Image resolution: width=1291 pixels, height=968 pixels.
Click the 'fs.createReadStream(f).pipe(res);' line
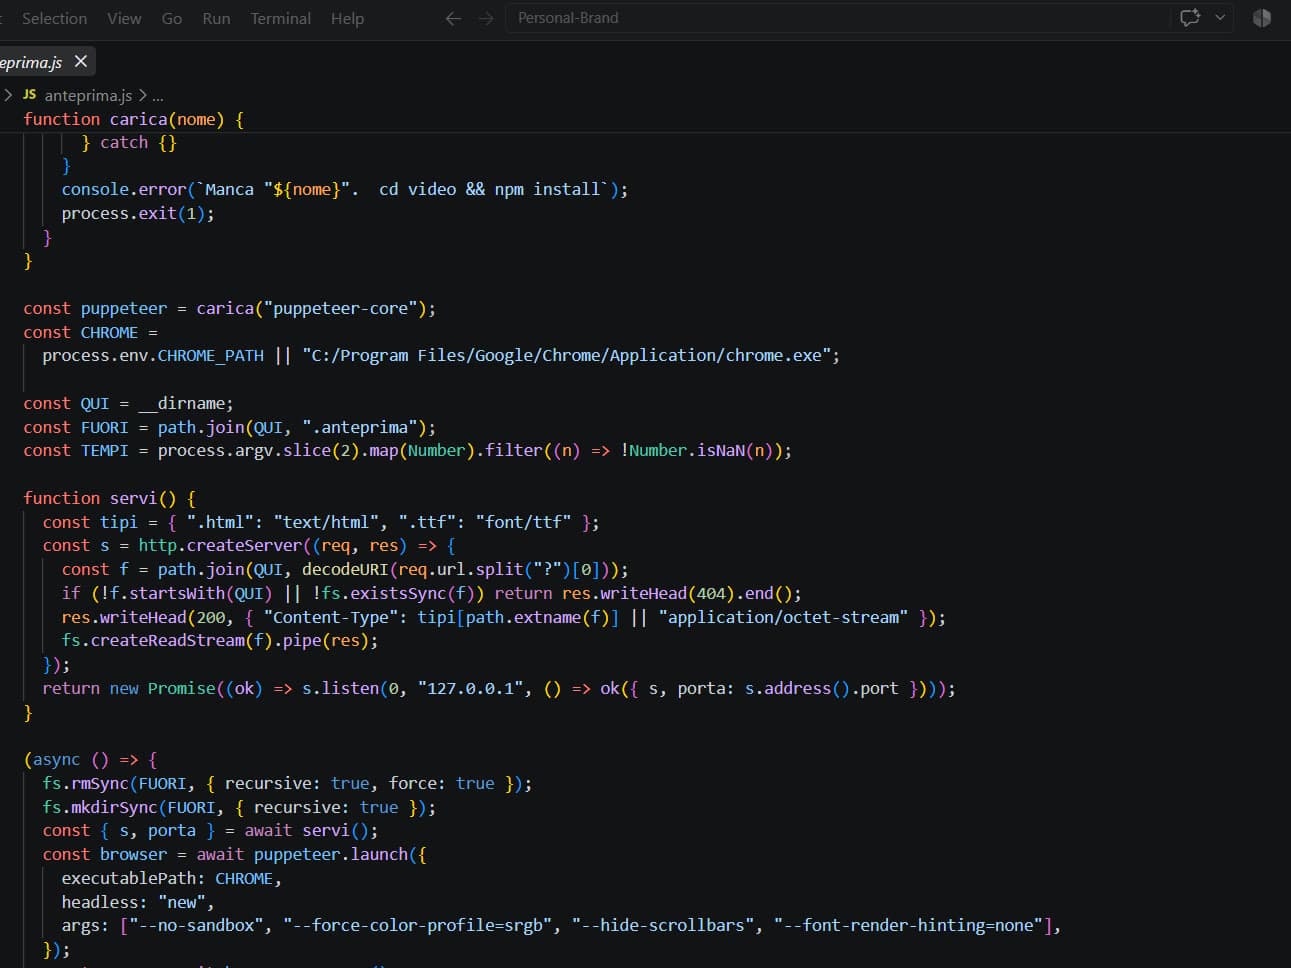pos(220,640)
